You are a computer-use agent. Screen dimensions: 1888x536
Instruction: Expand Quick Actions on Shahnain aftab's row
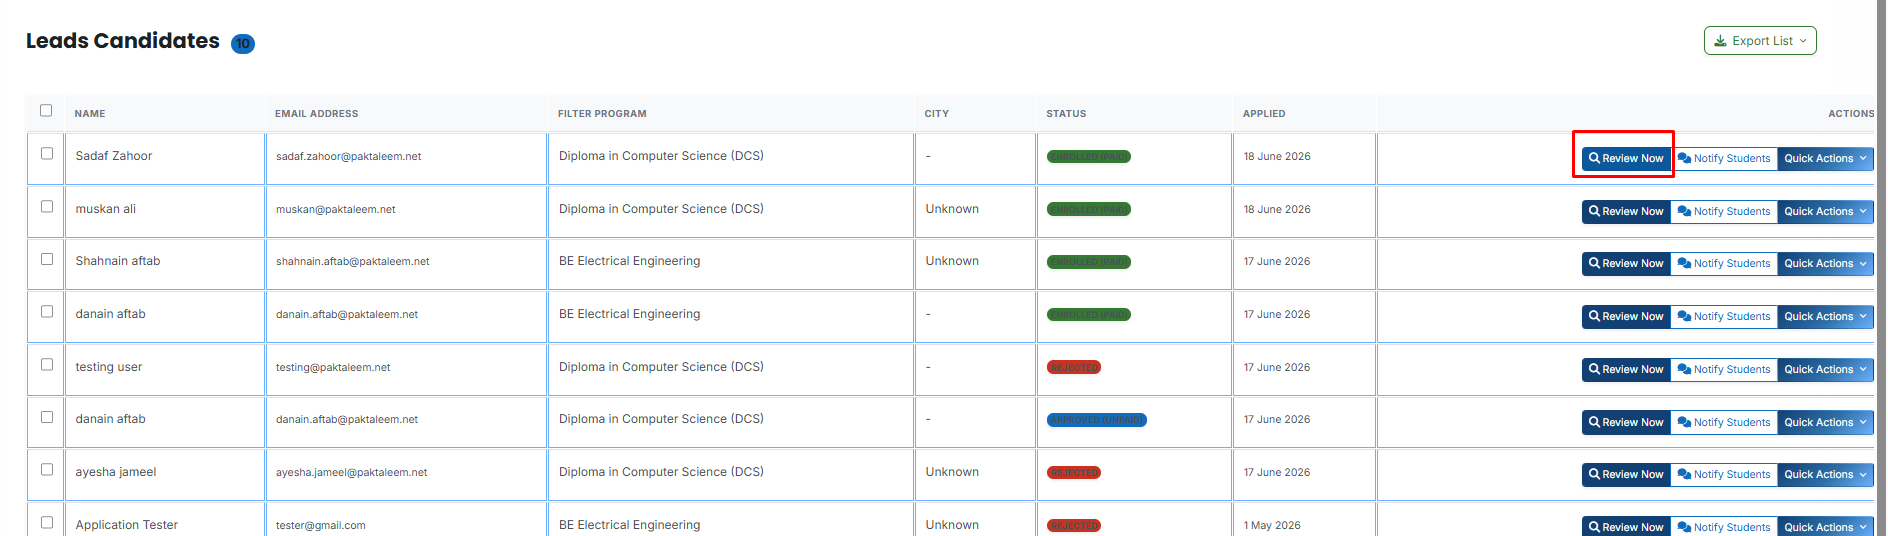pos(1826,264)
